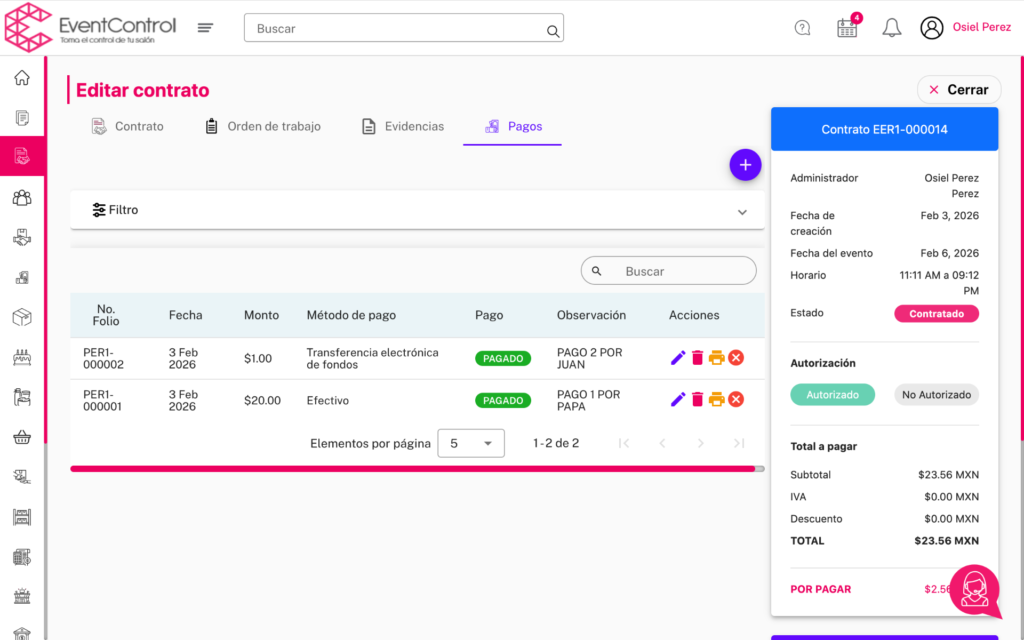Switch to the Orden de trabajo tab
Screen dimensions: 1024x640
[263, 126]
